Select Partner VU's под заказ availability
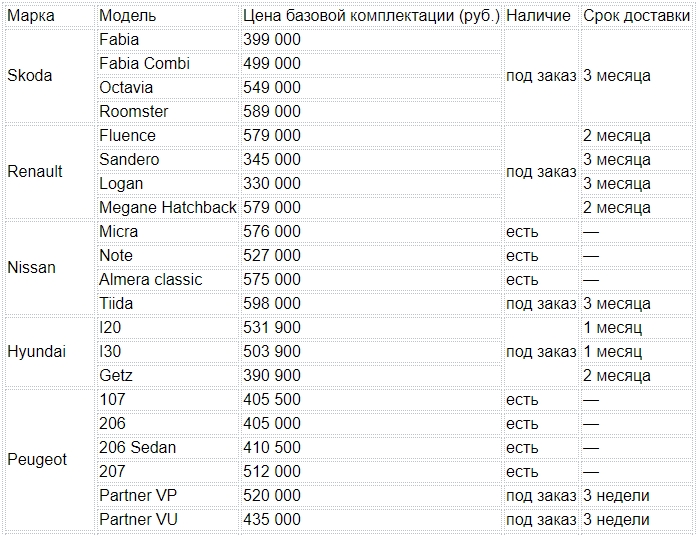This screenshot has height=535, width=696. (541, 519)
